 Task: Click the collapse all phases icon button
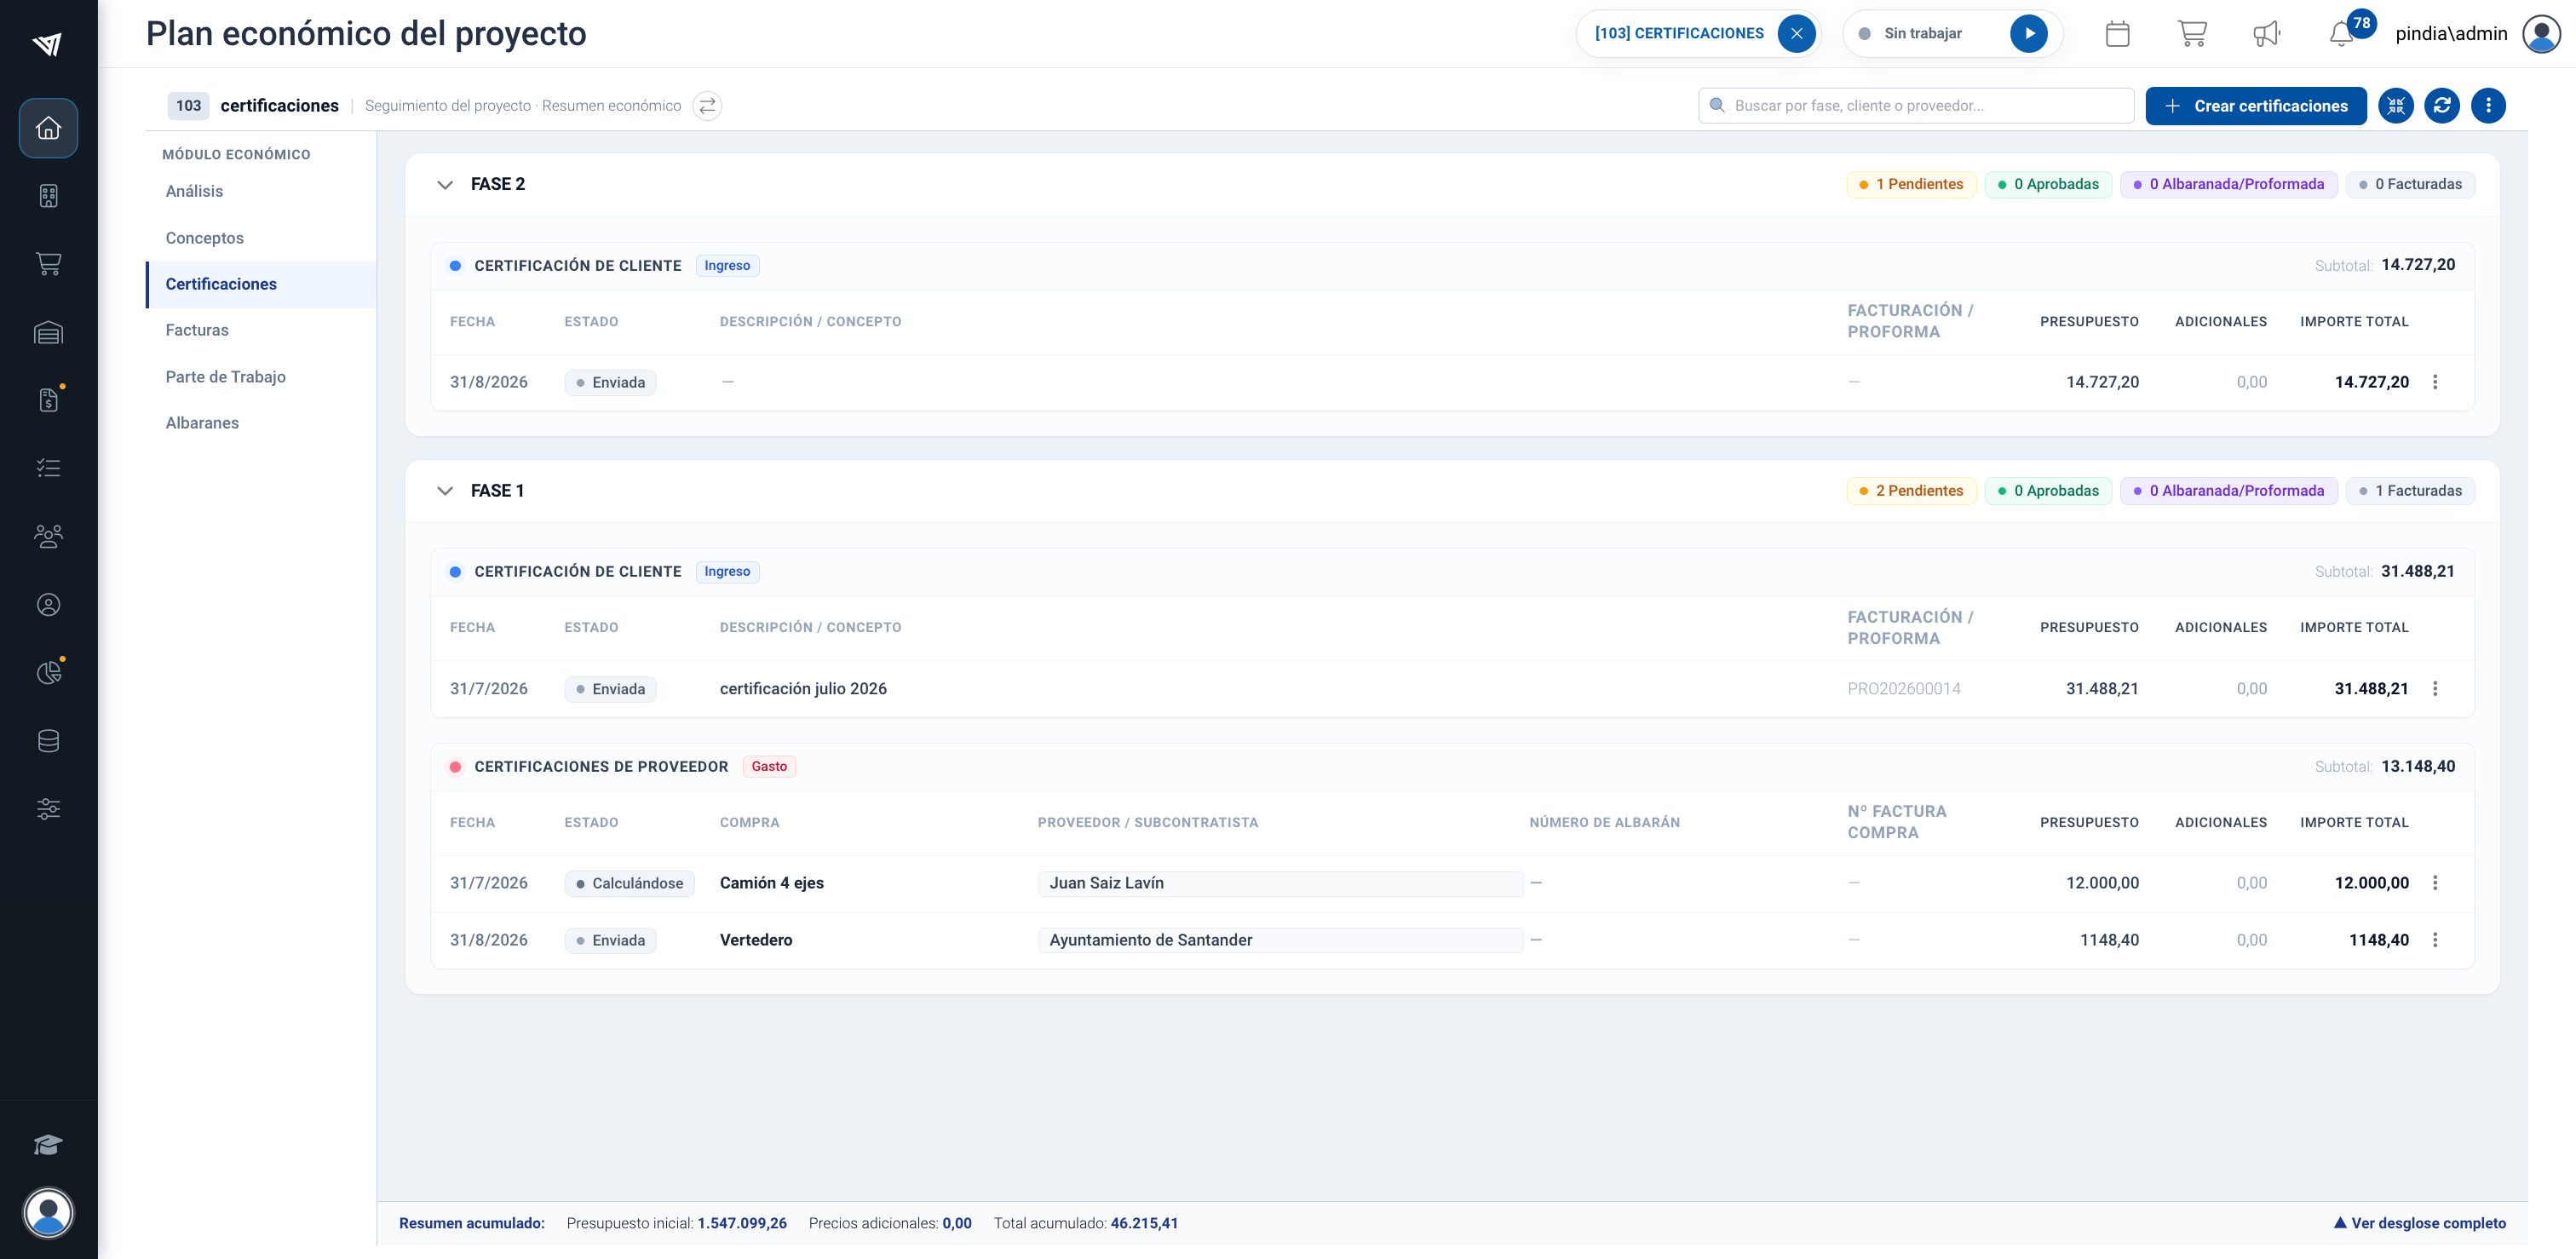point(2395,106)
